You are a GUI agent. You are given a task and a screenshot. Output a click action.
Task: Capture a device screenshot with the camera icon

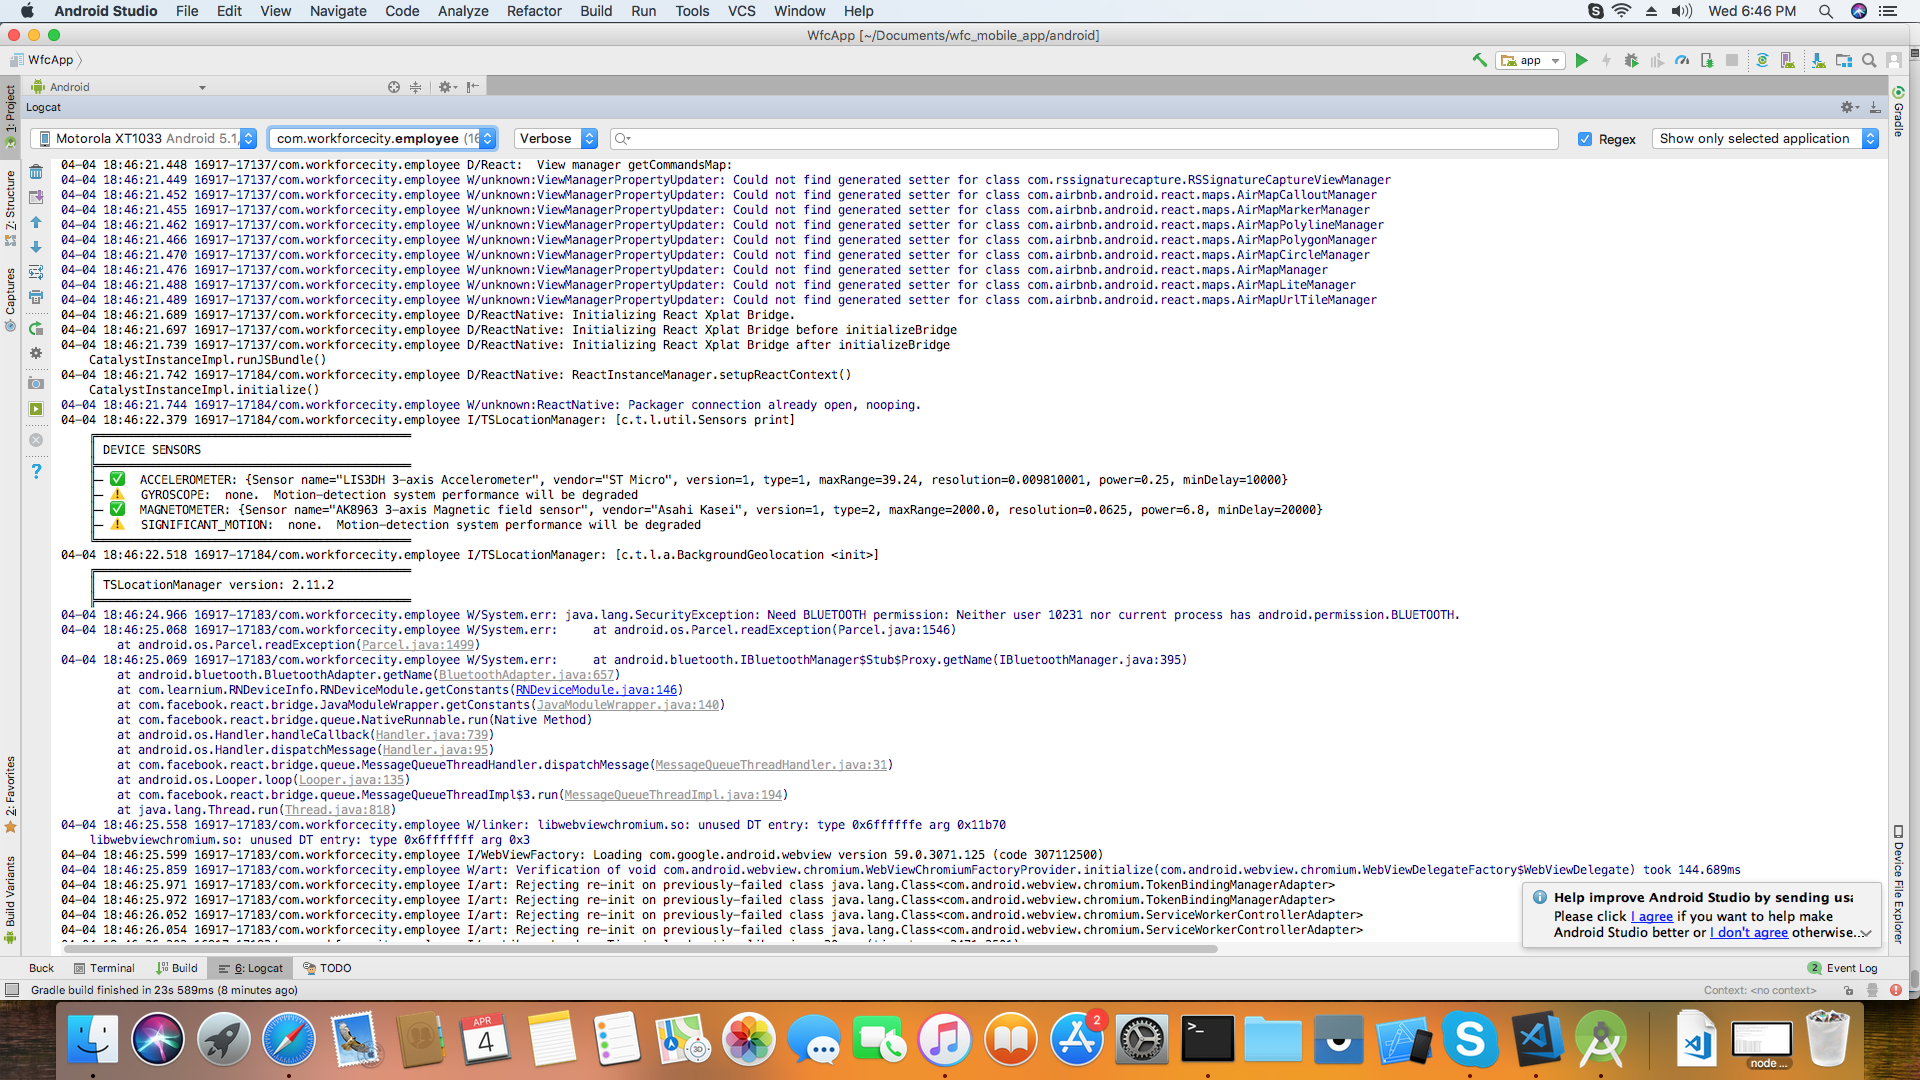point(36,383)
